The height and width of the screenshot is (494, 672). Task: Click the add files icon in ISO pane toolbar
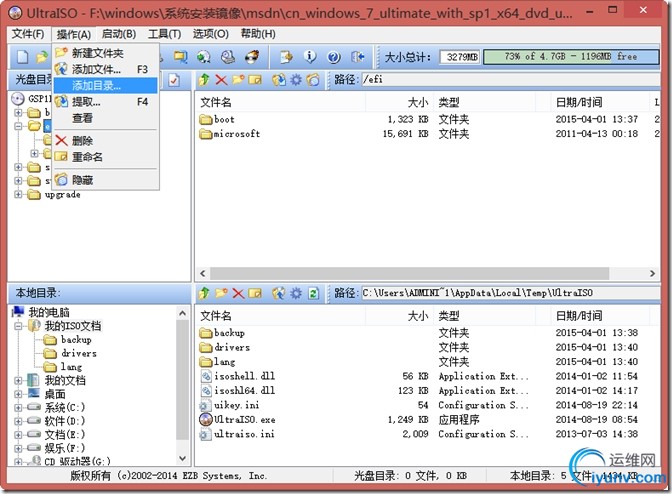click(279, 79)
